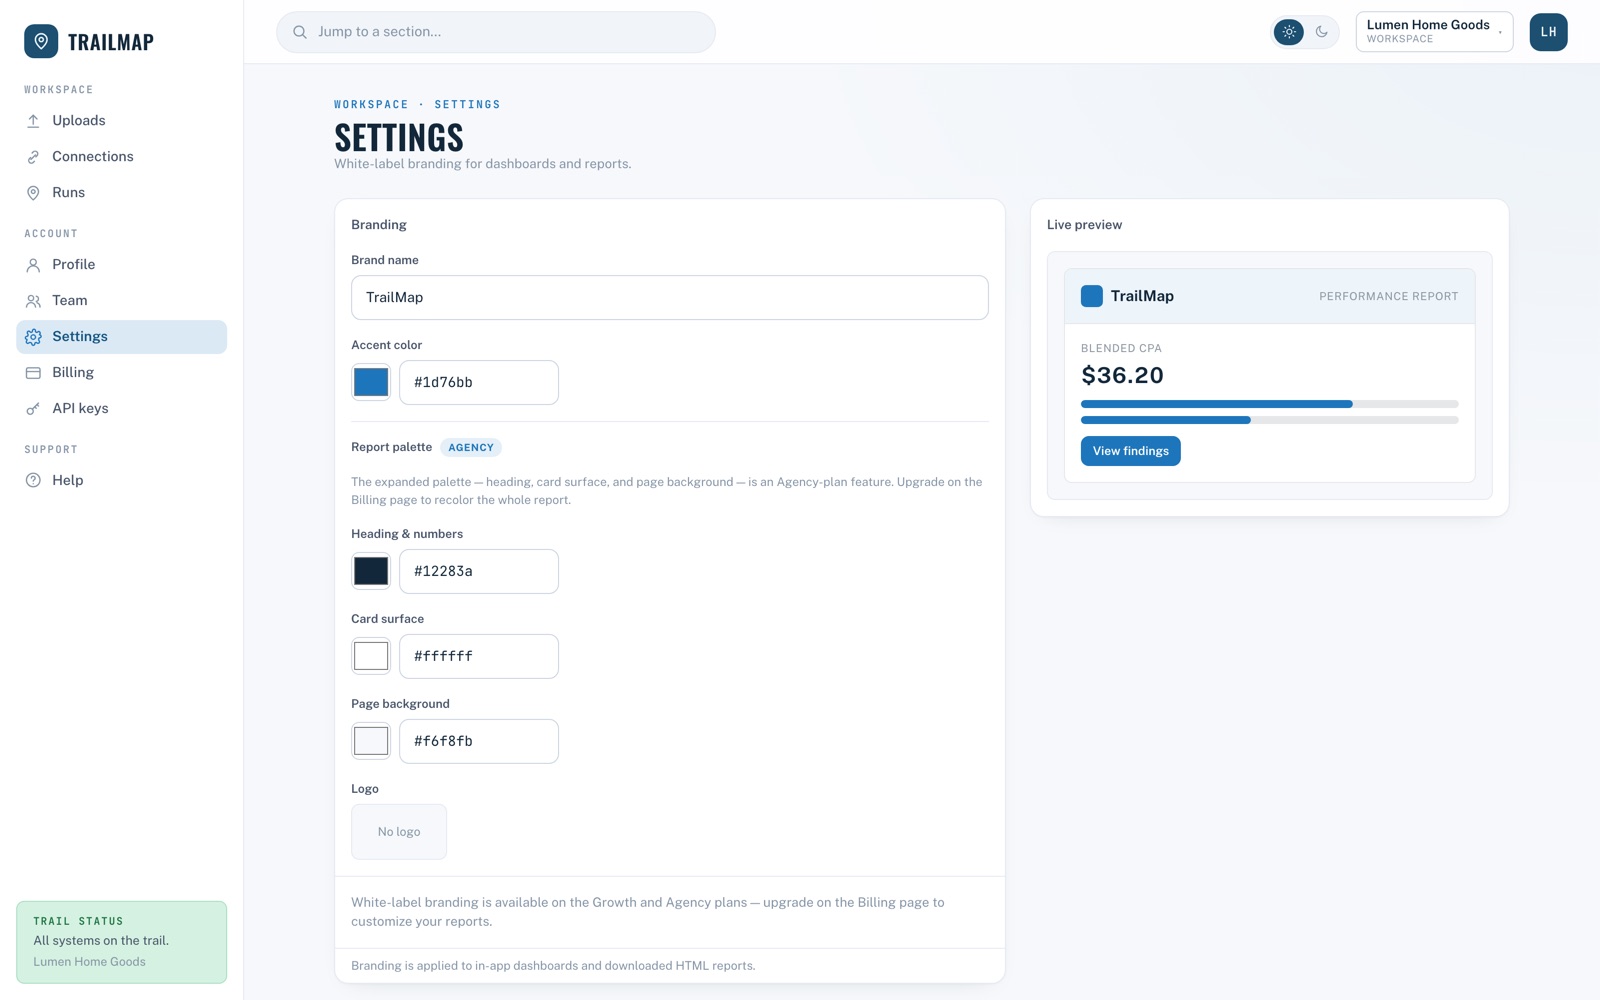This screenshot has width=1600, height=1000.
Task: Open API keys page
Action: click(x=121, y=409)
